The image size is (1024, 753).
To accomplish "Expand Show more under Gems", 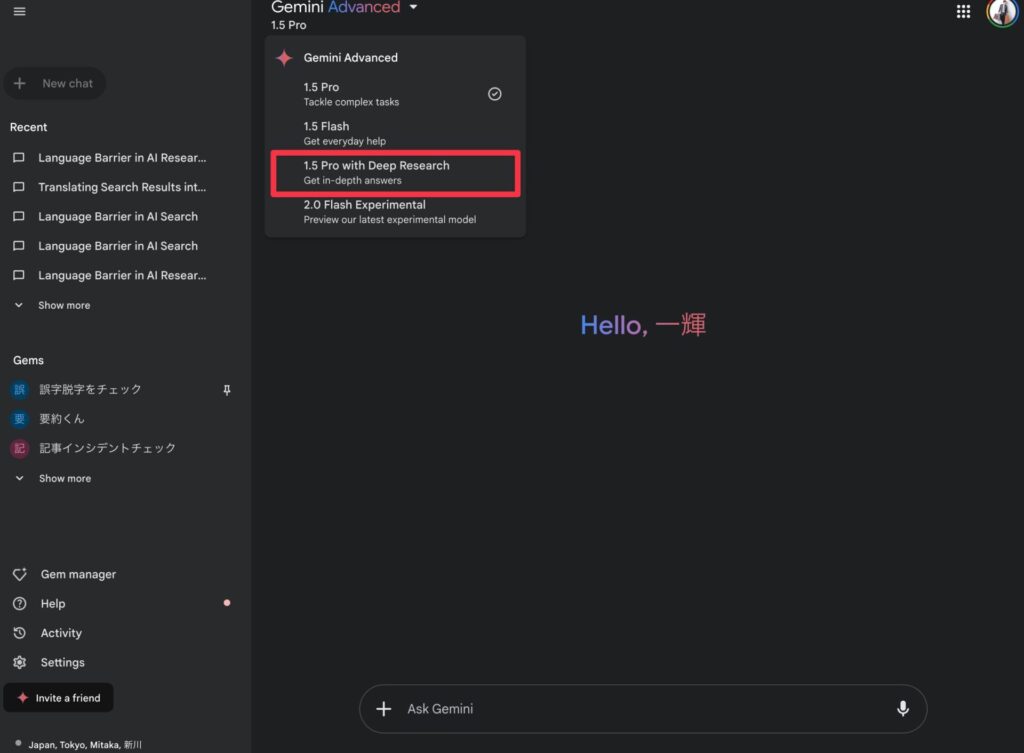I will [63, 478].
